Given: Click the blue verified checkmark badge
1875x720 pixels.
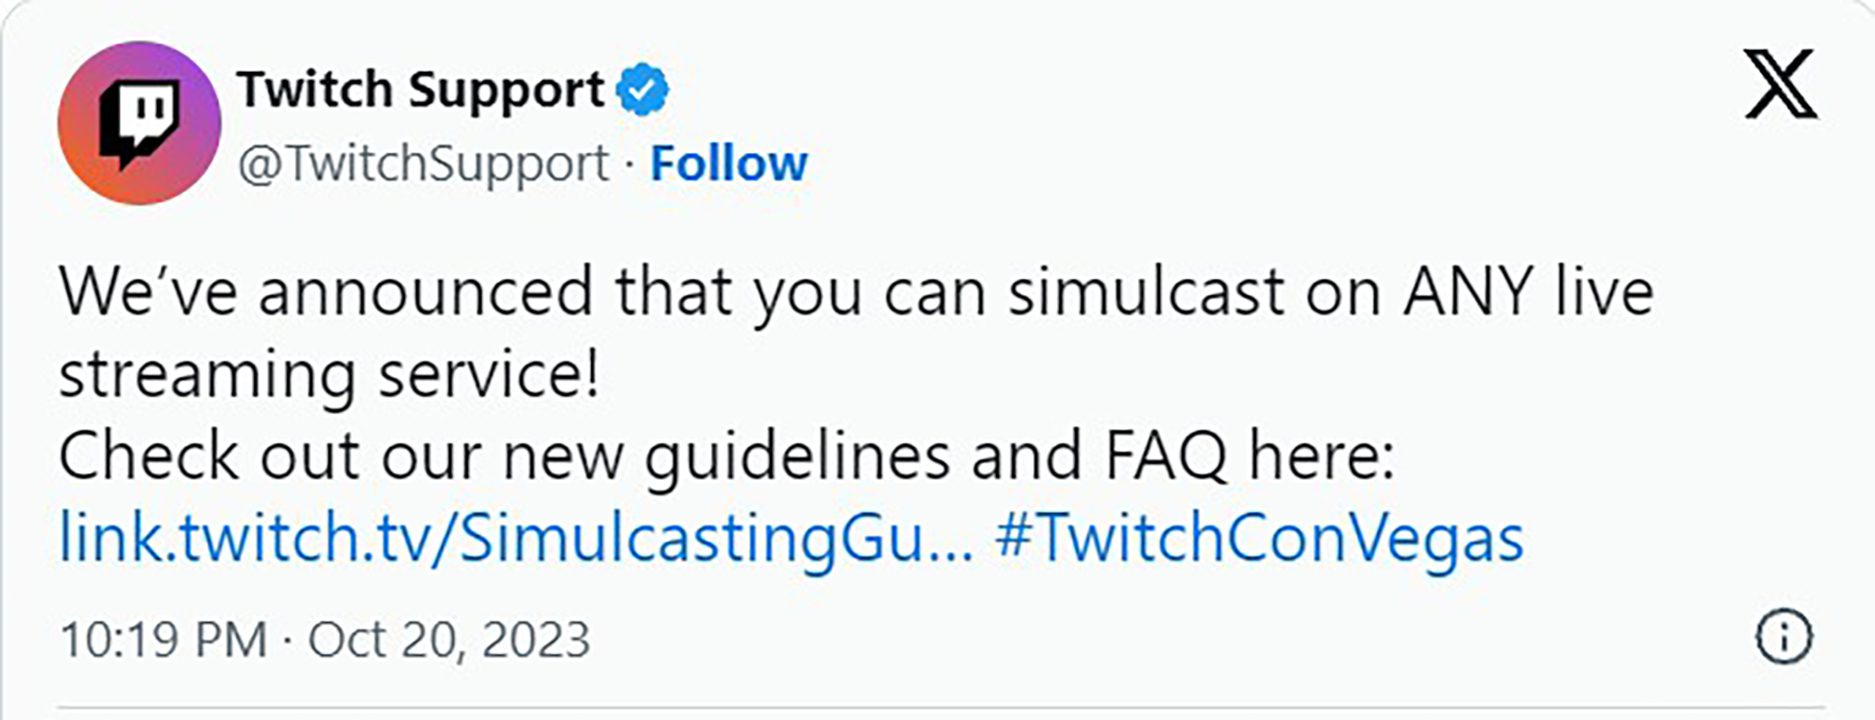Looking at the screenshot, I should 642,90.
